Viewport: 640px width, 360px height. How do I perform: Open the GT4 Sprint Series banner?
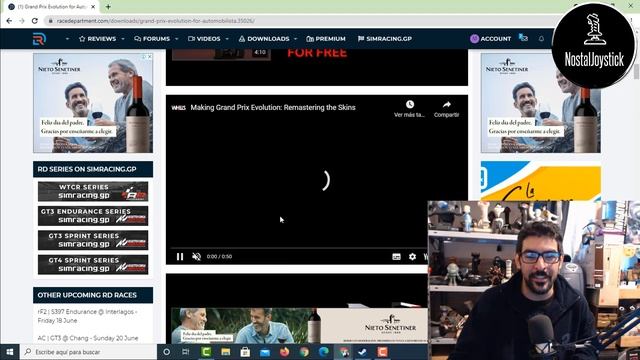pyautogui.click(x=93, y=265)
